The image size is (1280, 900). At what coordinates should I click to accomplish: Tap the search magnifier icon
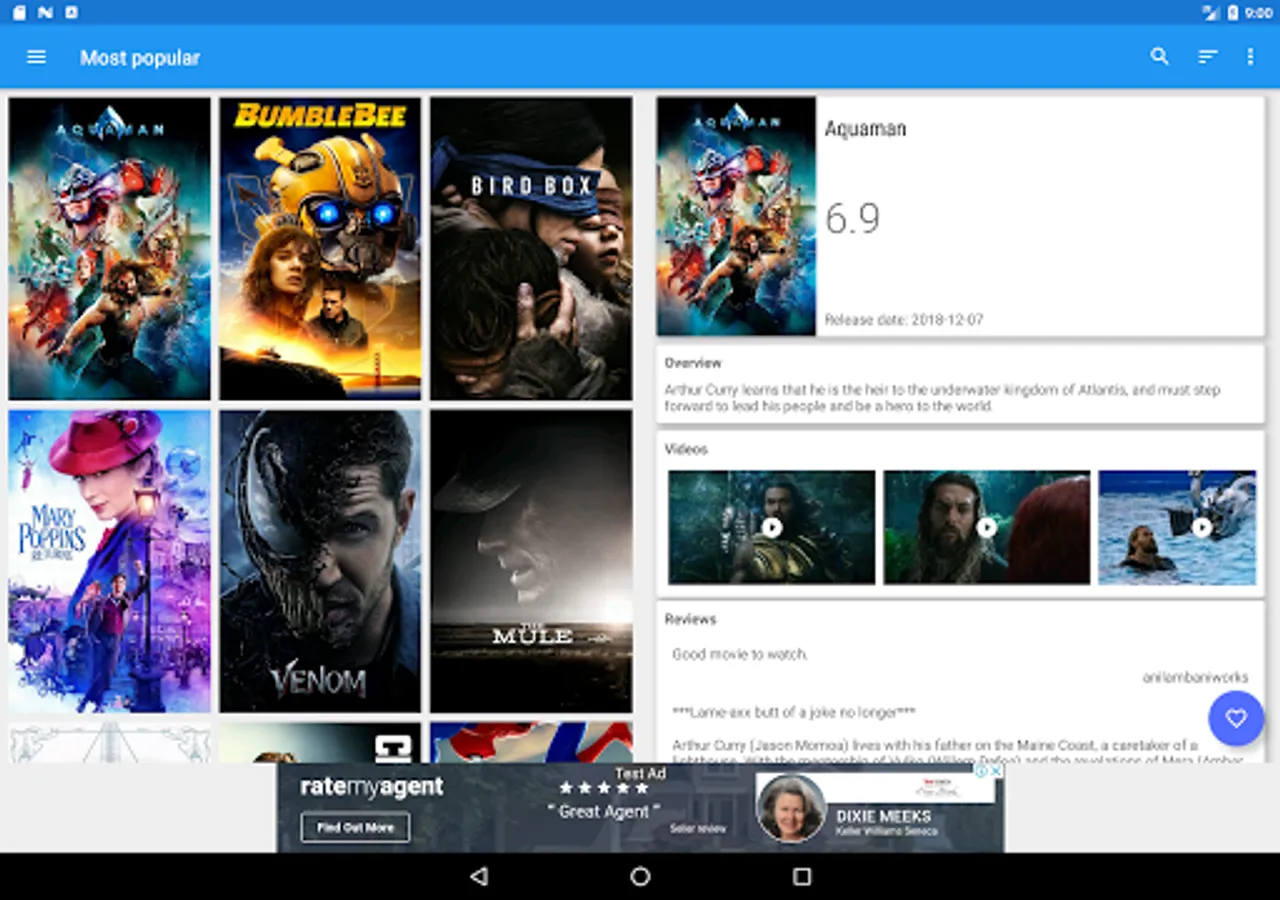click(1159, 57)
